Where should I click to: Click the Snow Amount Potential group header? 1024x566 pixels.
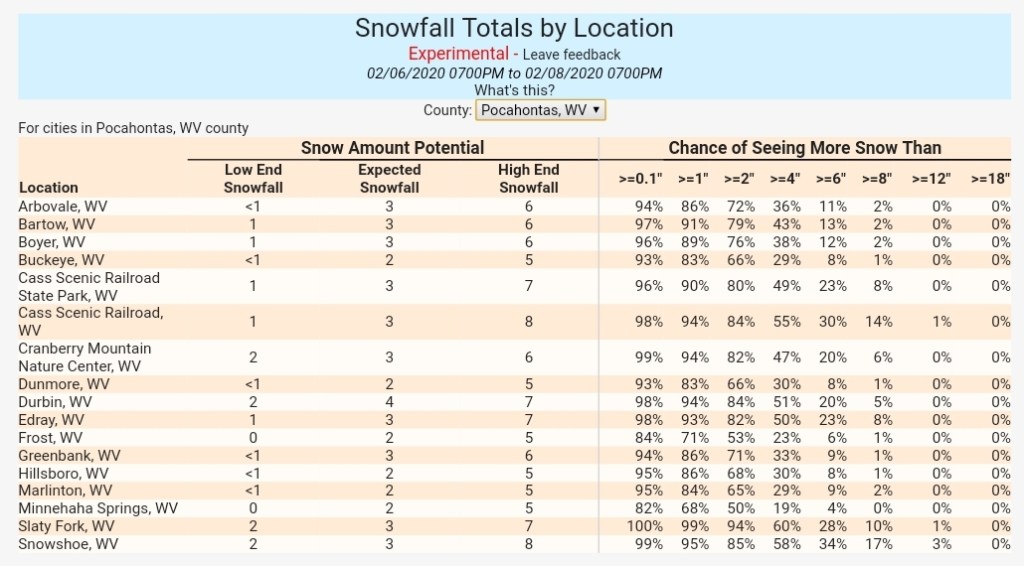pyautogui.click(x=392, y=148)
